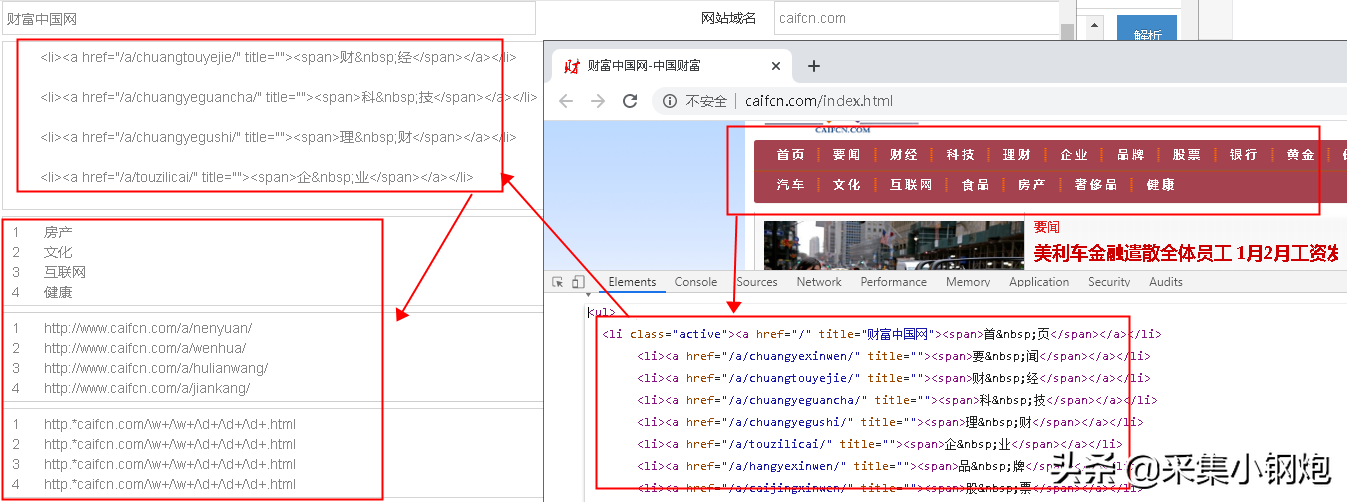1347x502 pixels.
Task: Open 股票 in site navigation
Action: pyautogui.click(x=1187, y=155)
